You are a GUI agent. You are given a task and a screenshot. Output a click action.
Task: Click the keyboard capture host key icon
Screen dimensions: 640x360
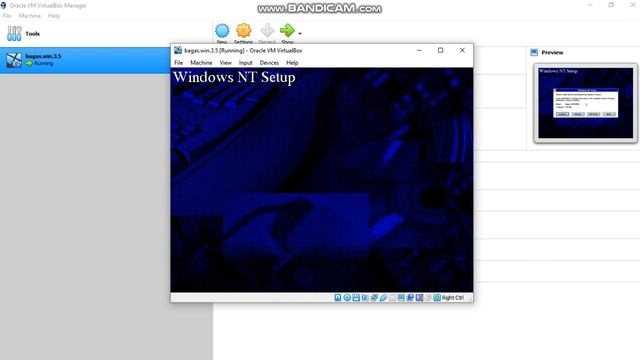coord(437,298)
